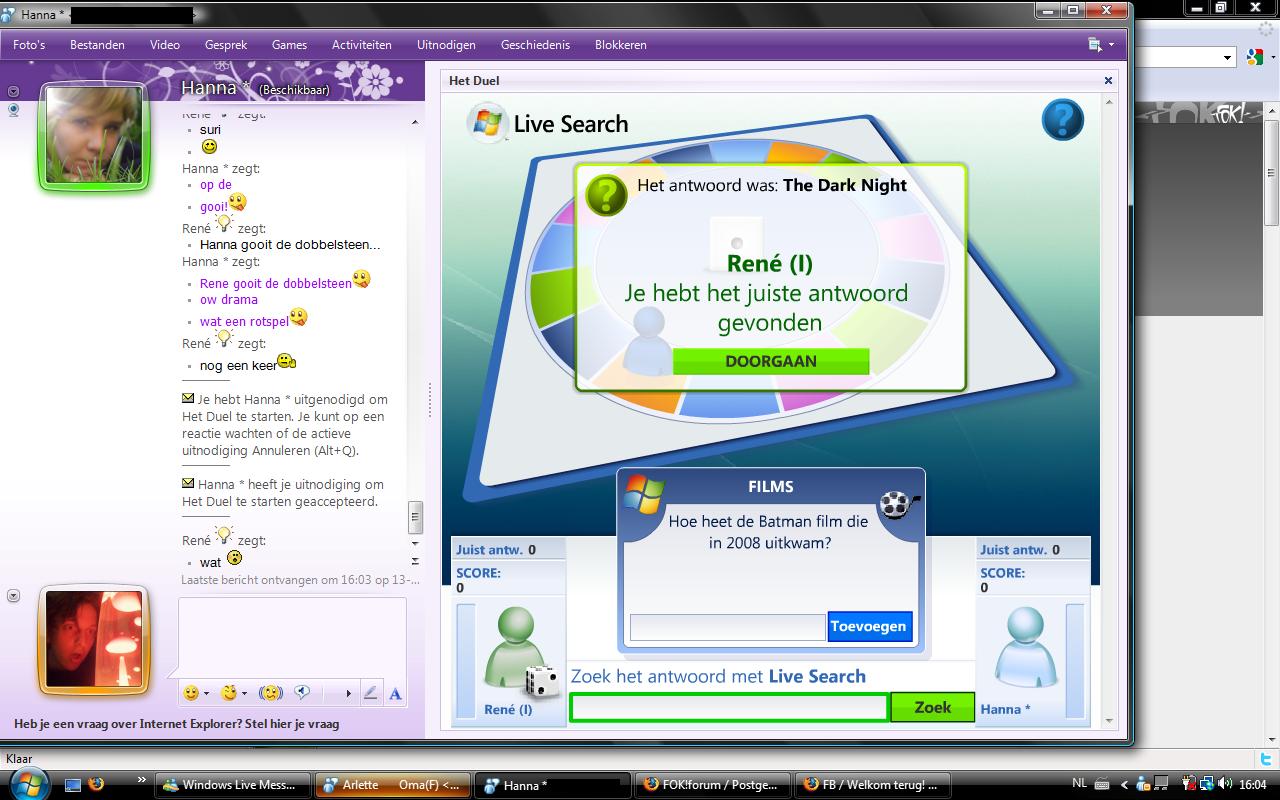Expand hidden system tray icons arrow
Viewport: 1280px width, 800px height.
pos(1123,785)
